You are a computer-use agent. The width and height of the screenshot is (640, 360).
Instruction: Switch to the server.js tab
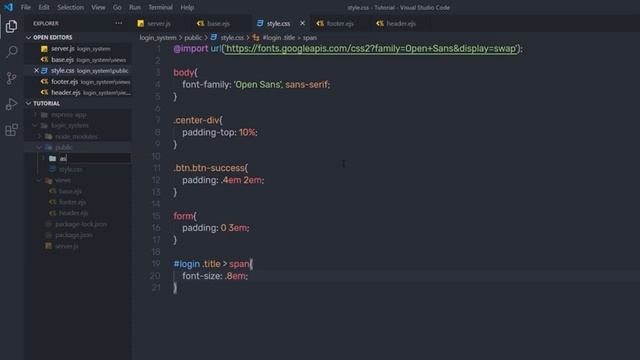159,24
